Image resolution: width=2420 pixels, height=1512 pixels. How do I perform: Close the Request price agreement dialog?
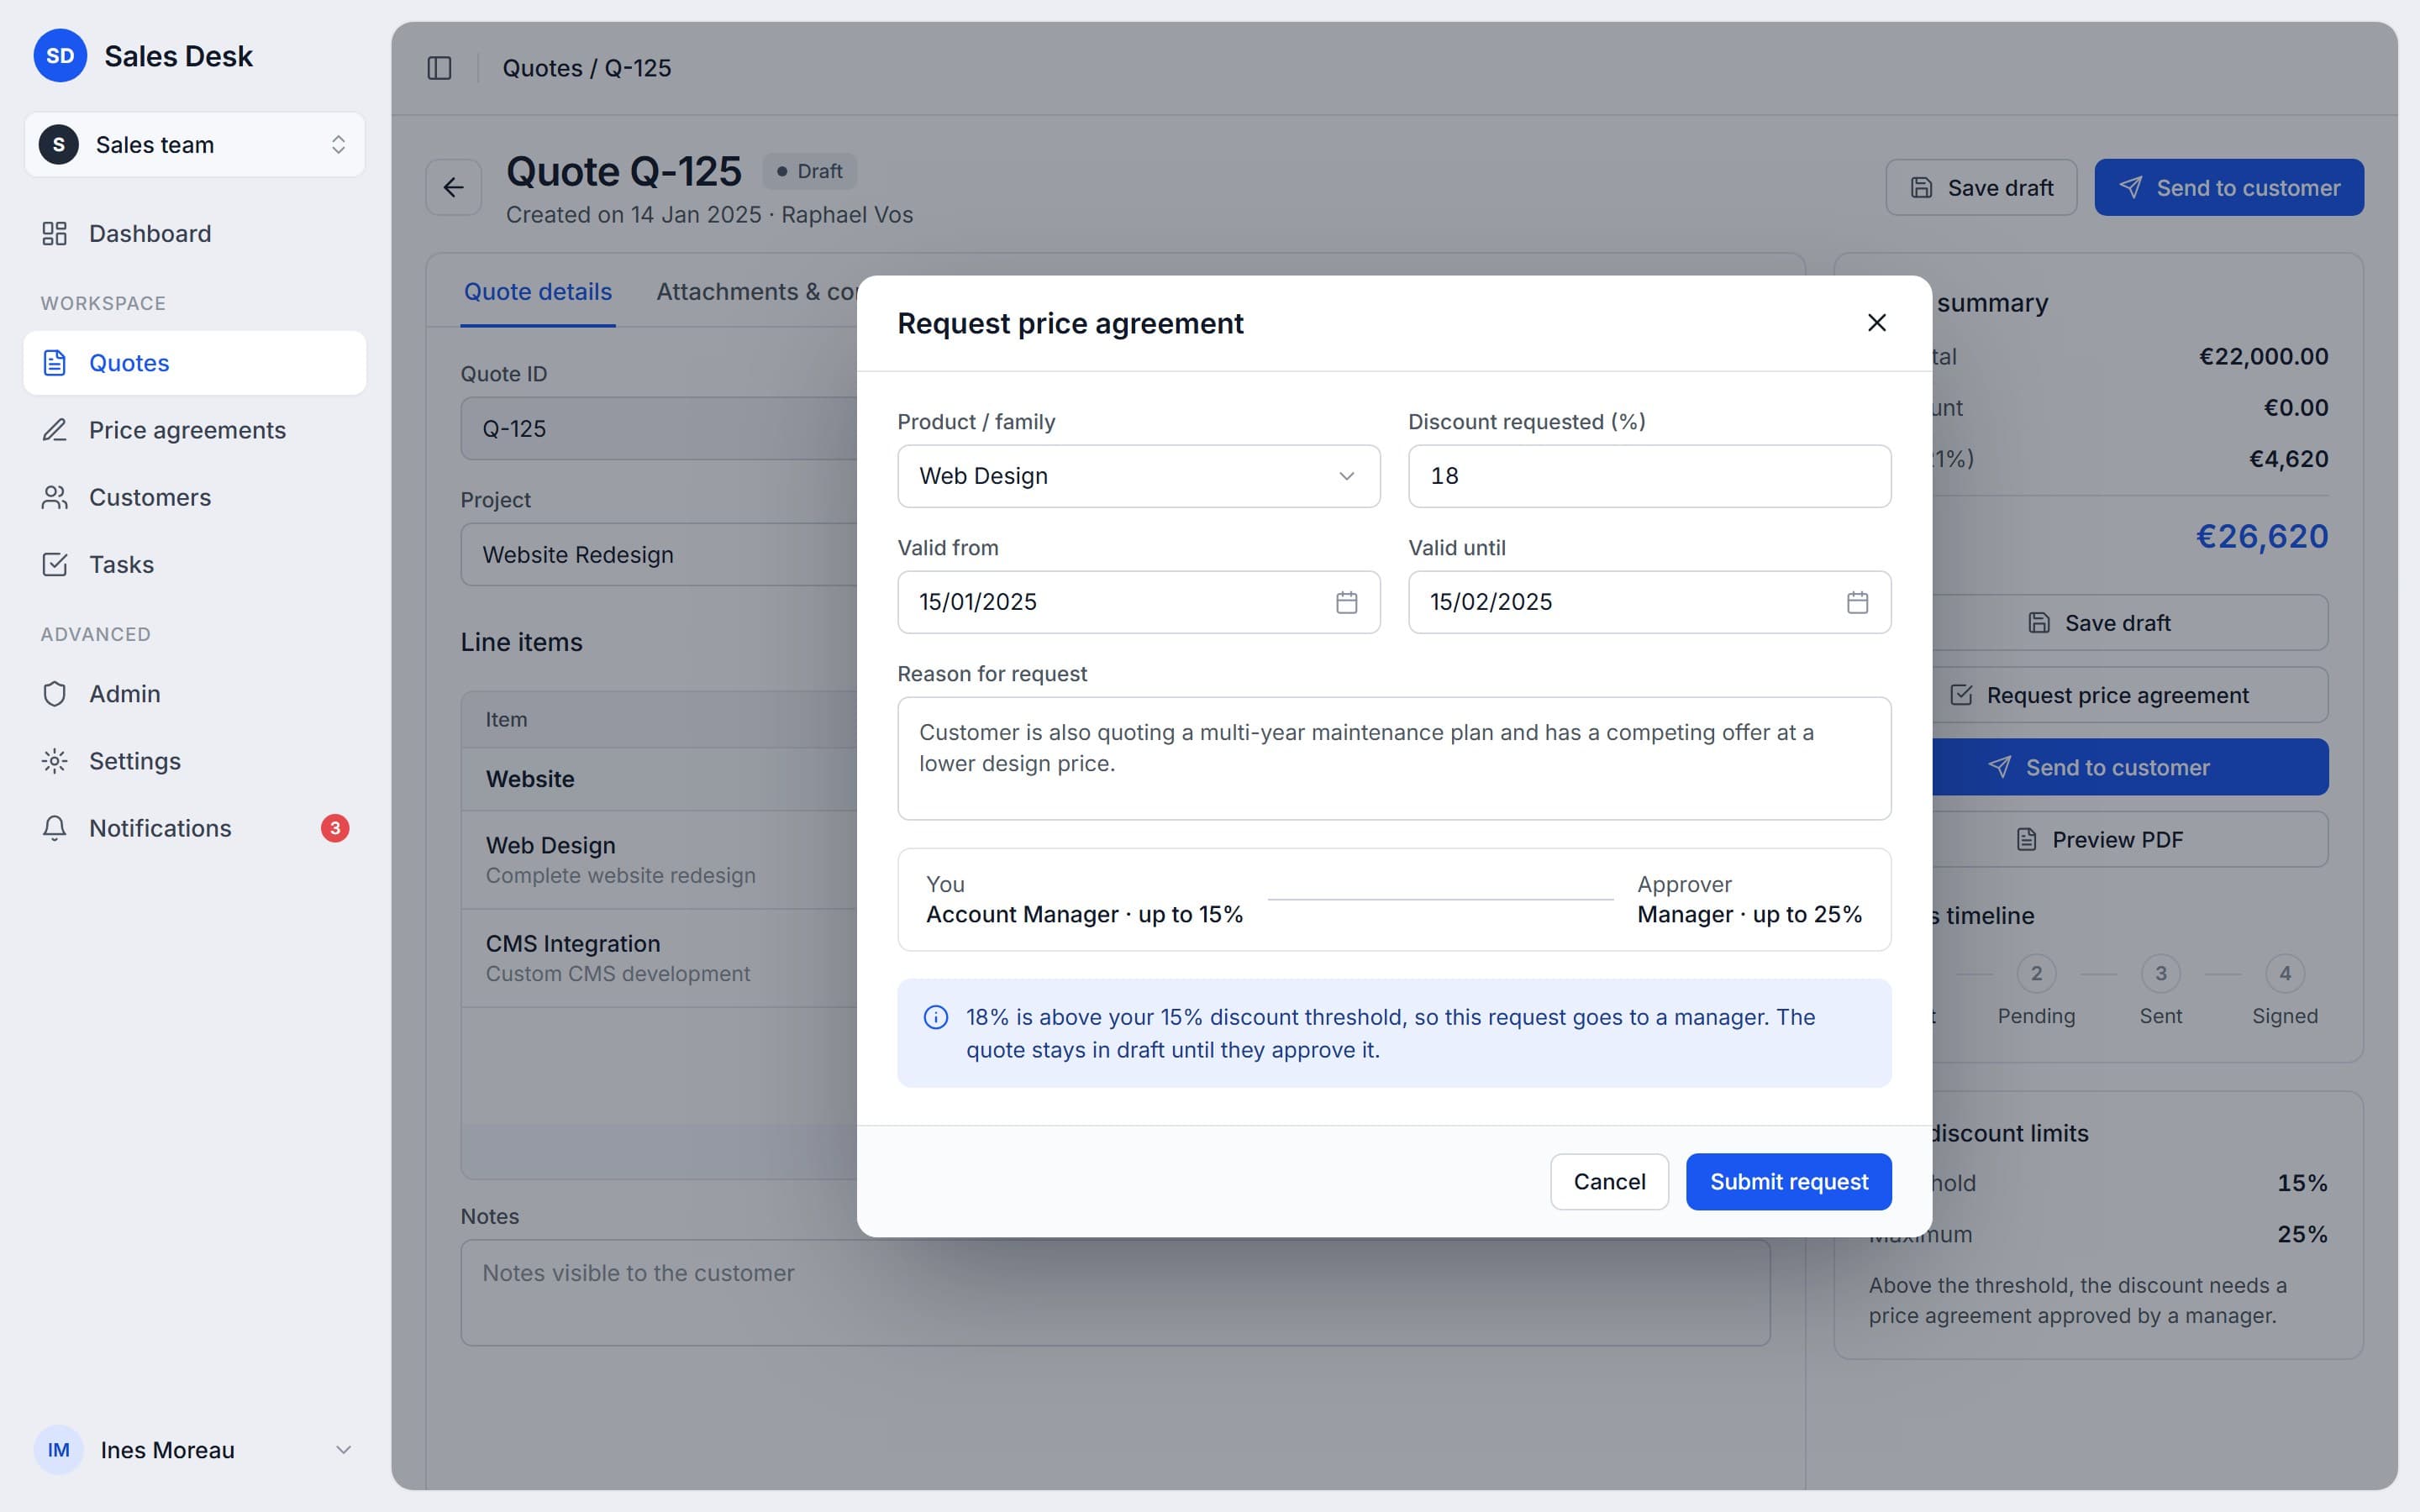click(1876, 323)
